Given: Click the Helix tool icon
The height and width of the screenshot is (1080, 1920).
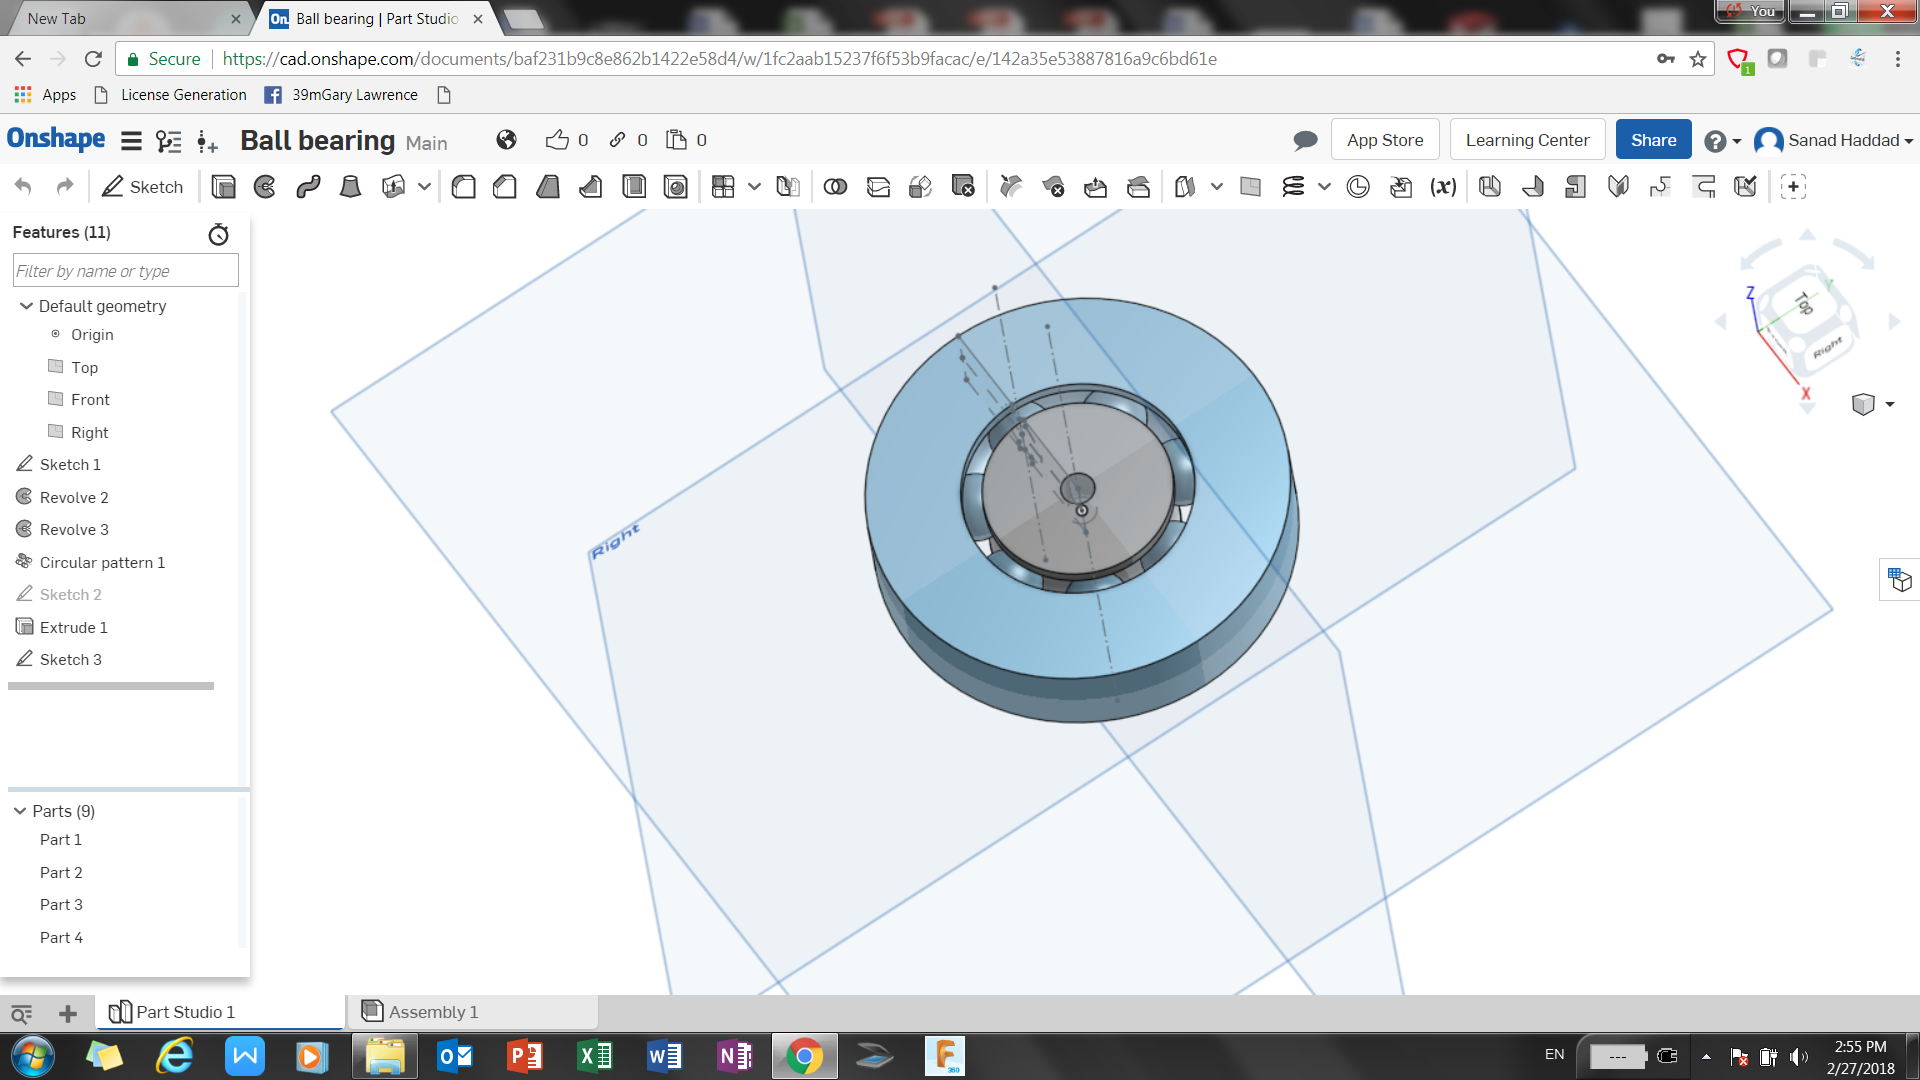Looking at the screenshot, I should (x=1293, y=187).
